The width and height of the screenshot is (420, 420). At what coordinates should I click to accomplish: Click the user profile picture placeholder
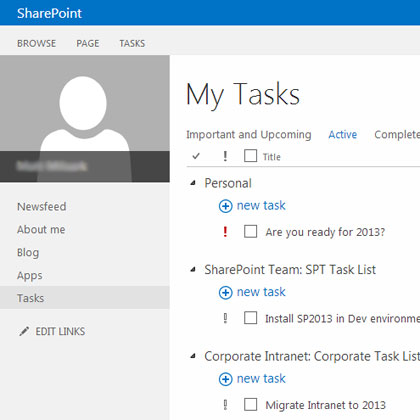(x=85, y=119)
